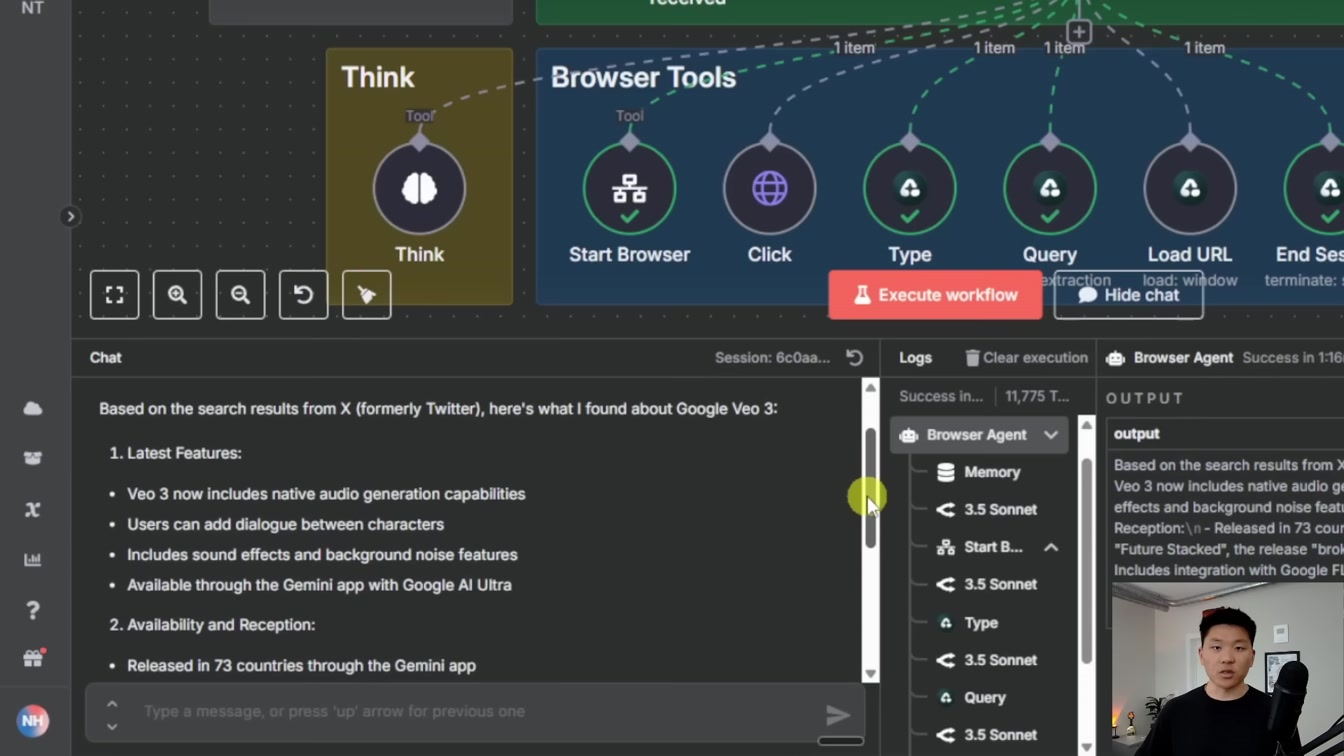Click the Logs panel title
The height and width of the screenshot is (756, 1344).
pyautogui.click(x=915, y=357)
